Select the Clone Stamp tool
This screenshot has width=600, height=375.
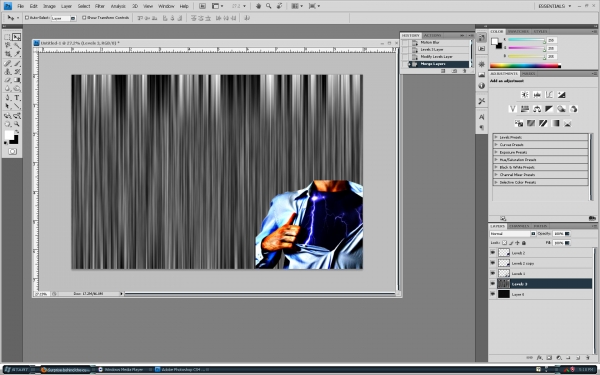pos(7,72)
